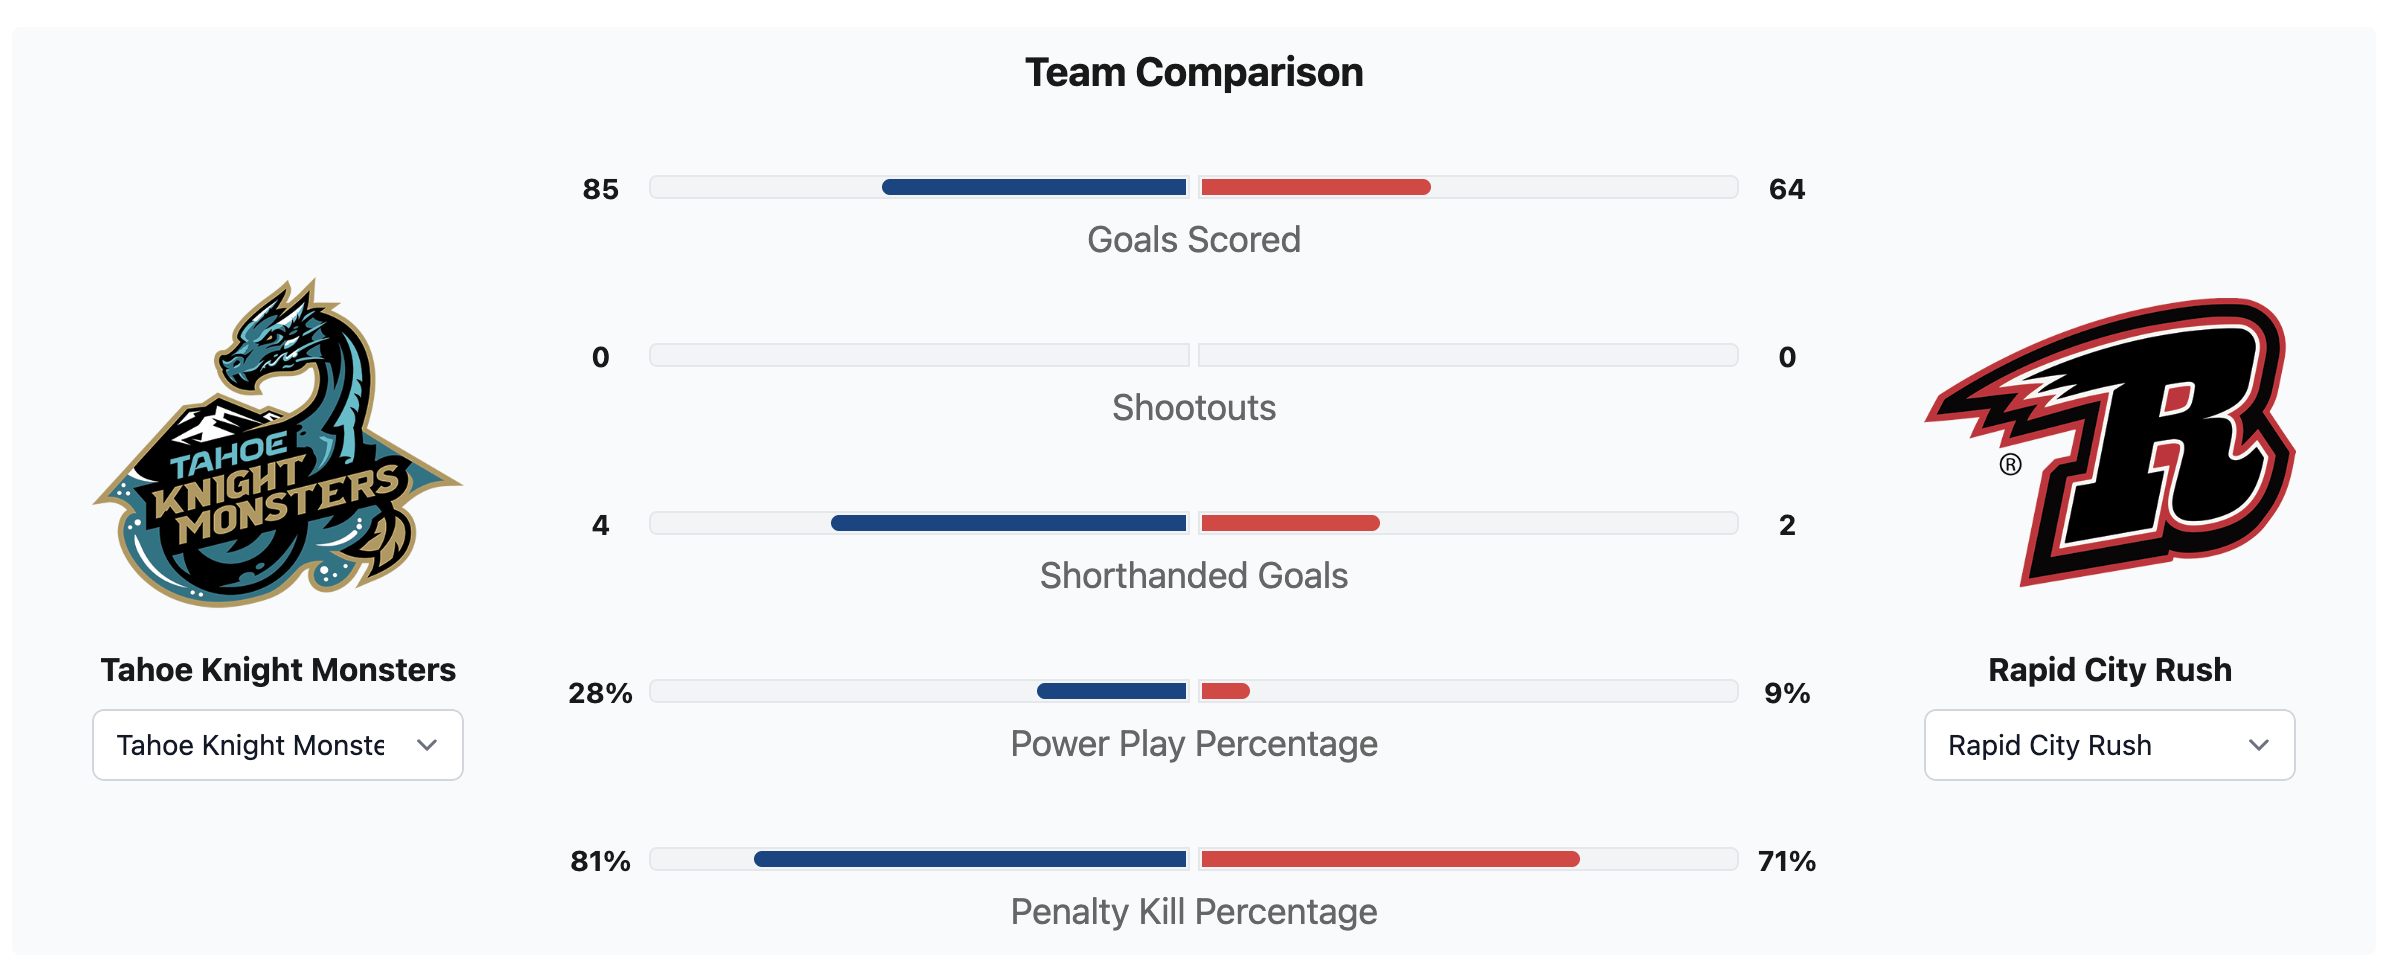Click the blue Power Play Percentage bar
The height and width of the screenshot is (978, 2389).
pyautogui.click(x=1111, y=691)
